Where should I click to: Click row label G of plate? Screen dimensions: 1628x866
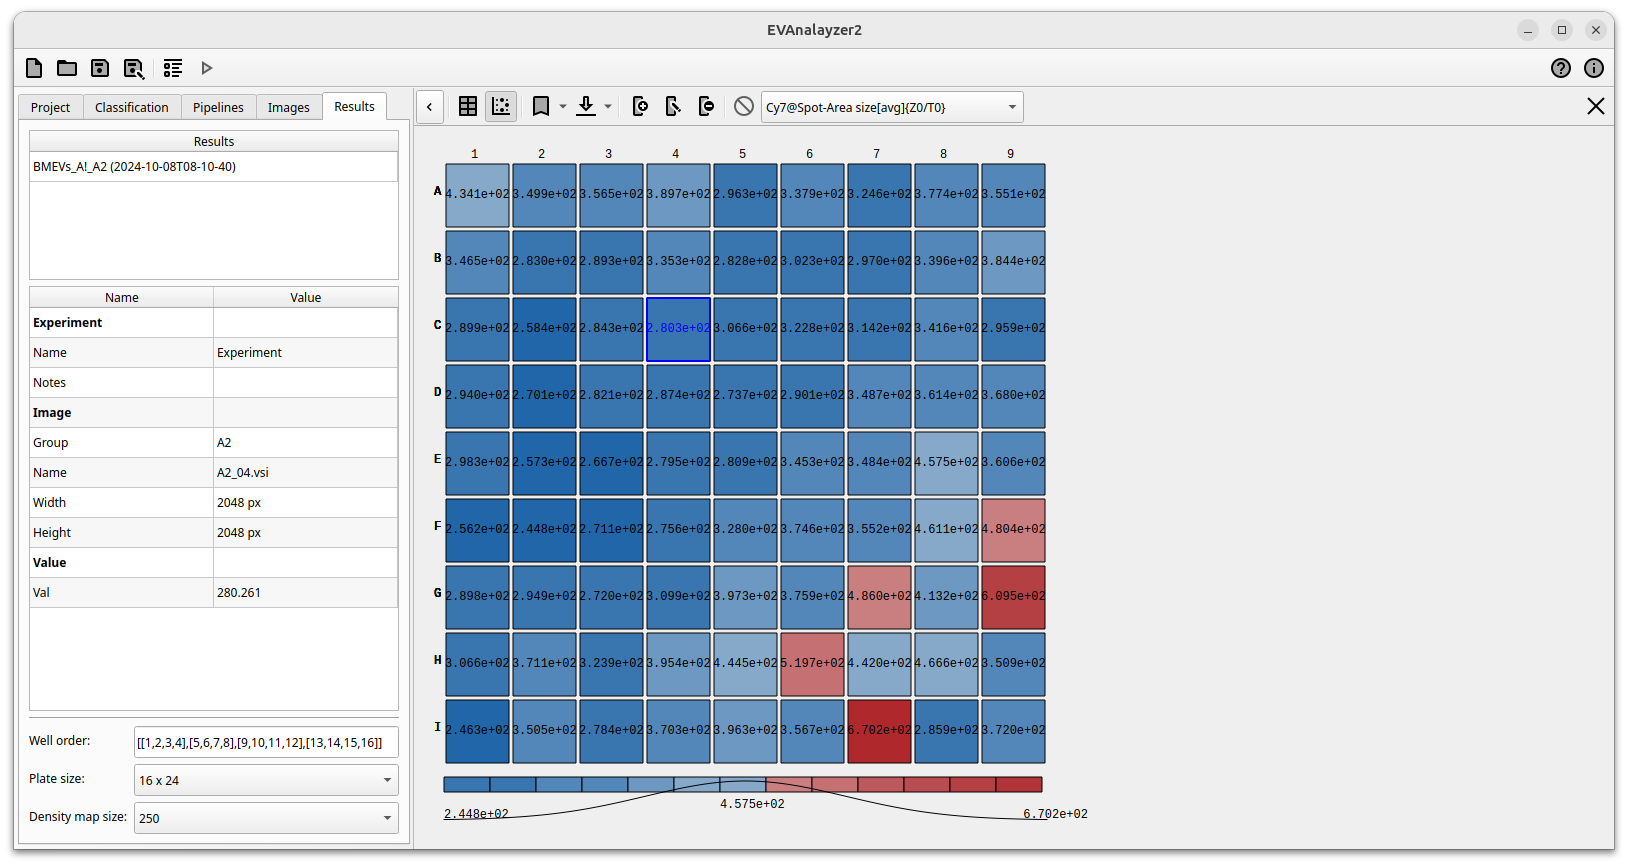tap(437, 593)
